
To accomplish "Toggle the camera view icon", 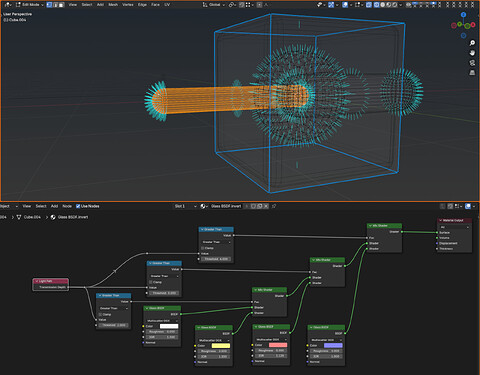I will [x=472, y=63].
